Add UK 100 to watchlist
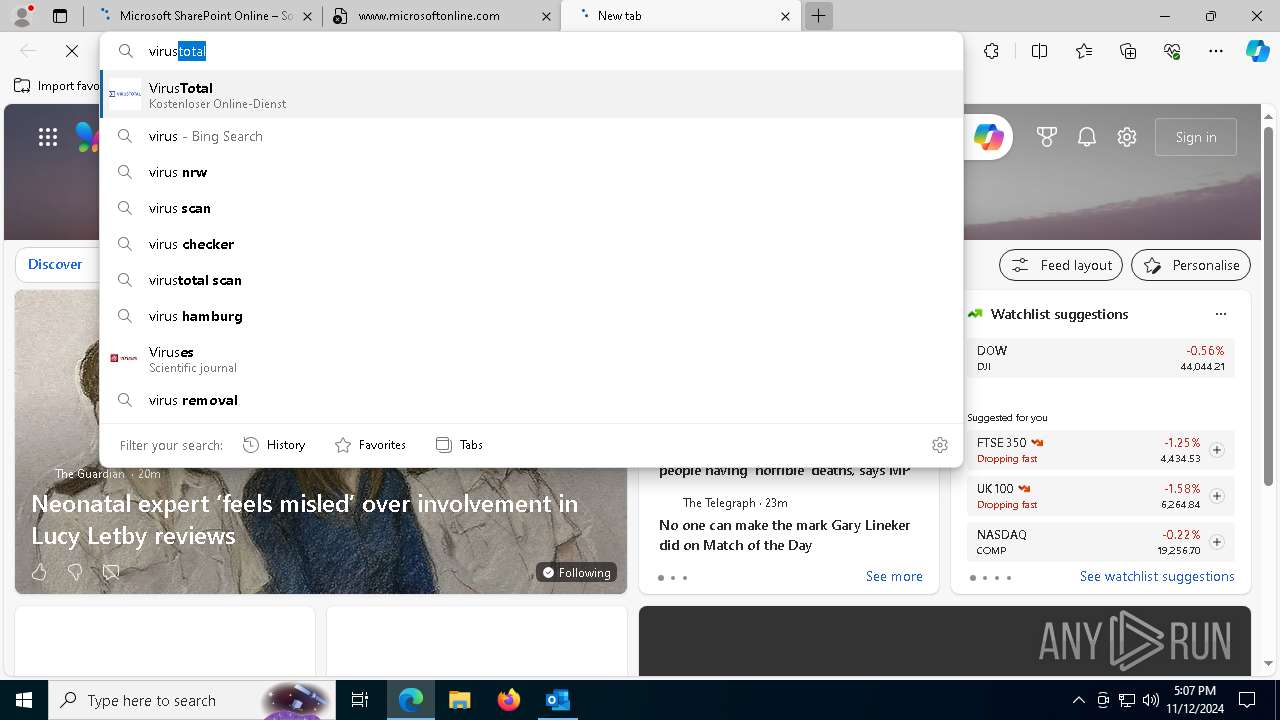Screen dimensions: 1280x720 1216,496
